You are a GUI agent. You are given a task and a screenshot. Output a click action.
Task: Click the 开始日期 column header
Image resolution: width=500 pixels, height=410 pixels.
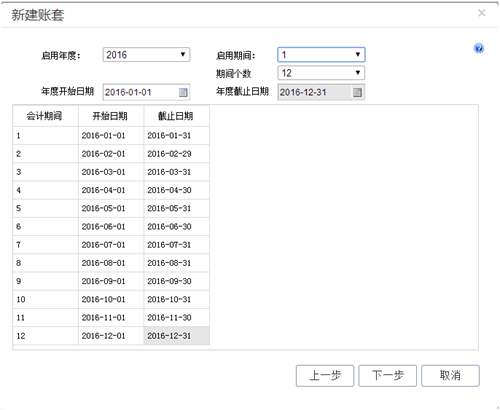coord(111,116)
